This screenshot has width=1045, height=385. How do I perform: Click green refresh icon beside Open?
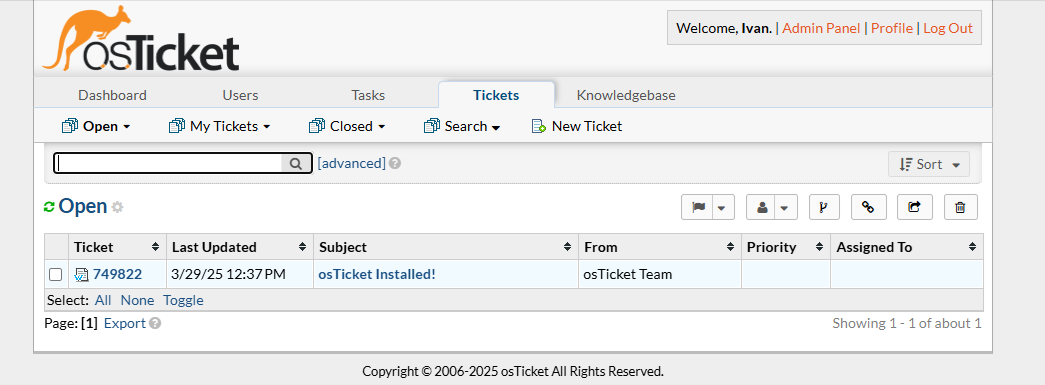49,207
